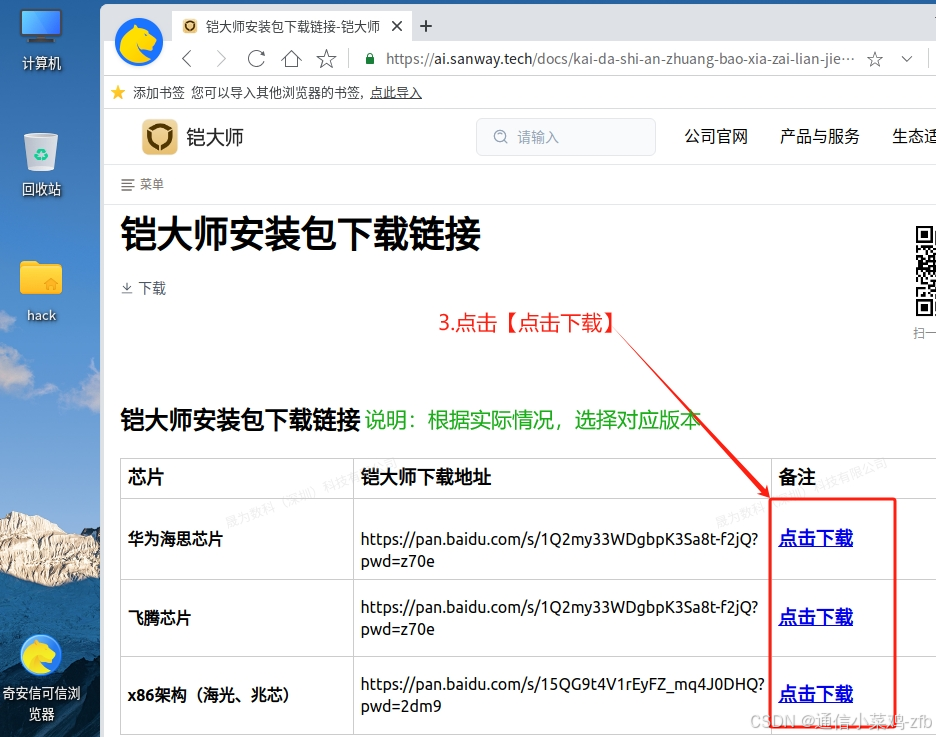Screen dimensions: 936x737
Task: Open the 产品与服务 nav item
Action: click(x=819, y=137)
